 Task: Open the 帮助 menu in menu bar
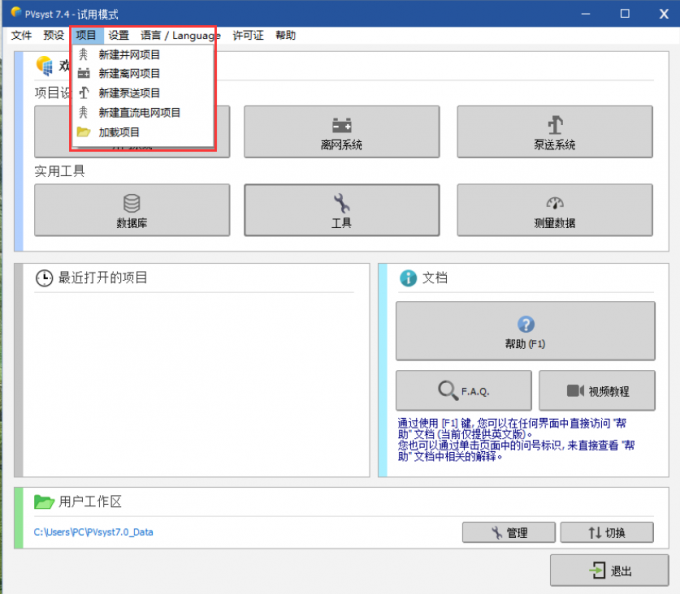pos(285,35)
